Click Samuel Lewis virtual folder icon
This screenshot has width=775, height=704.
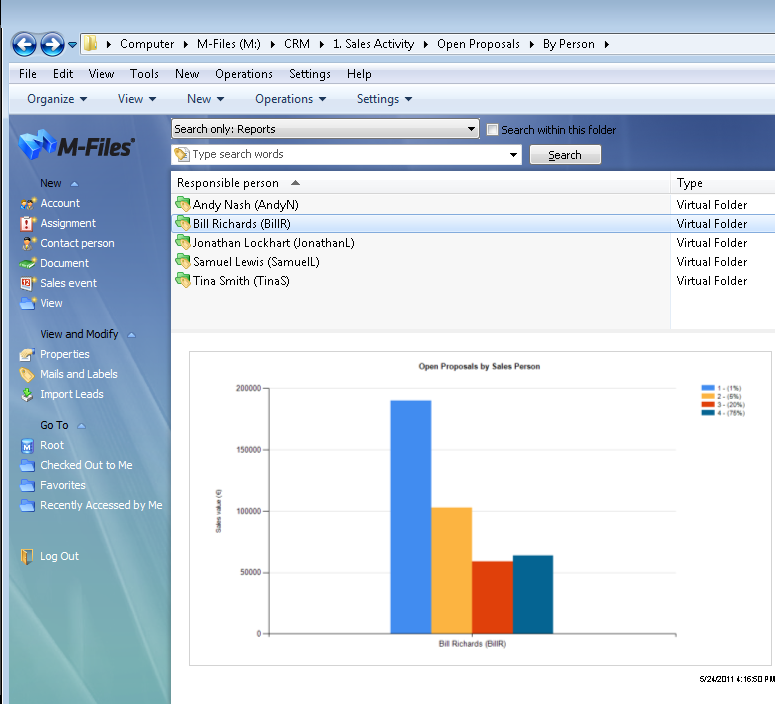pyautogui.click(x=183, y=261)
